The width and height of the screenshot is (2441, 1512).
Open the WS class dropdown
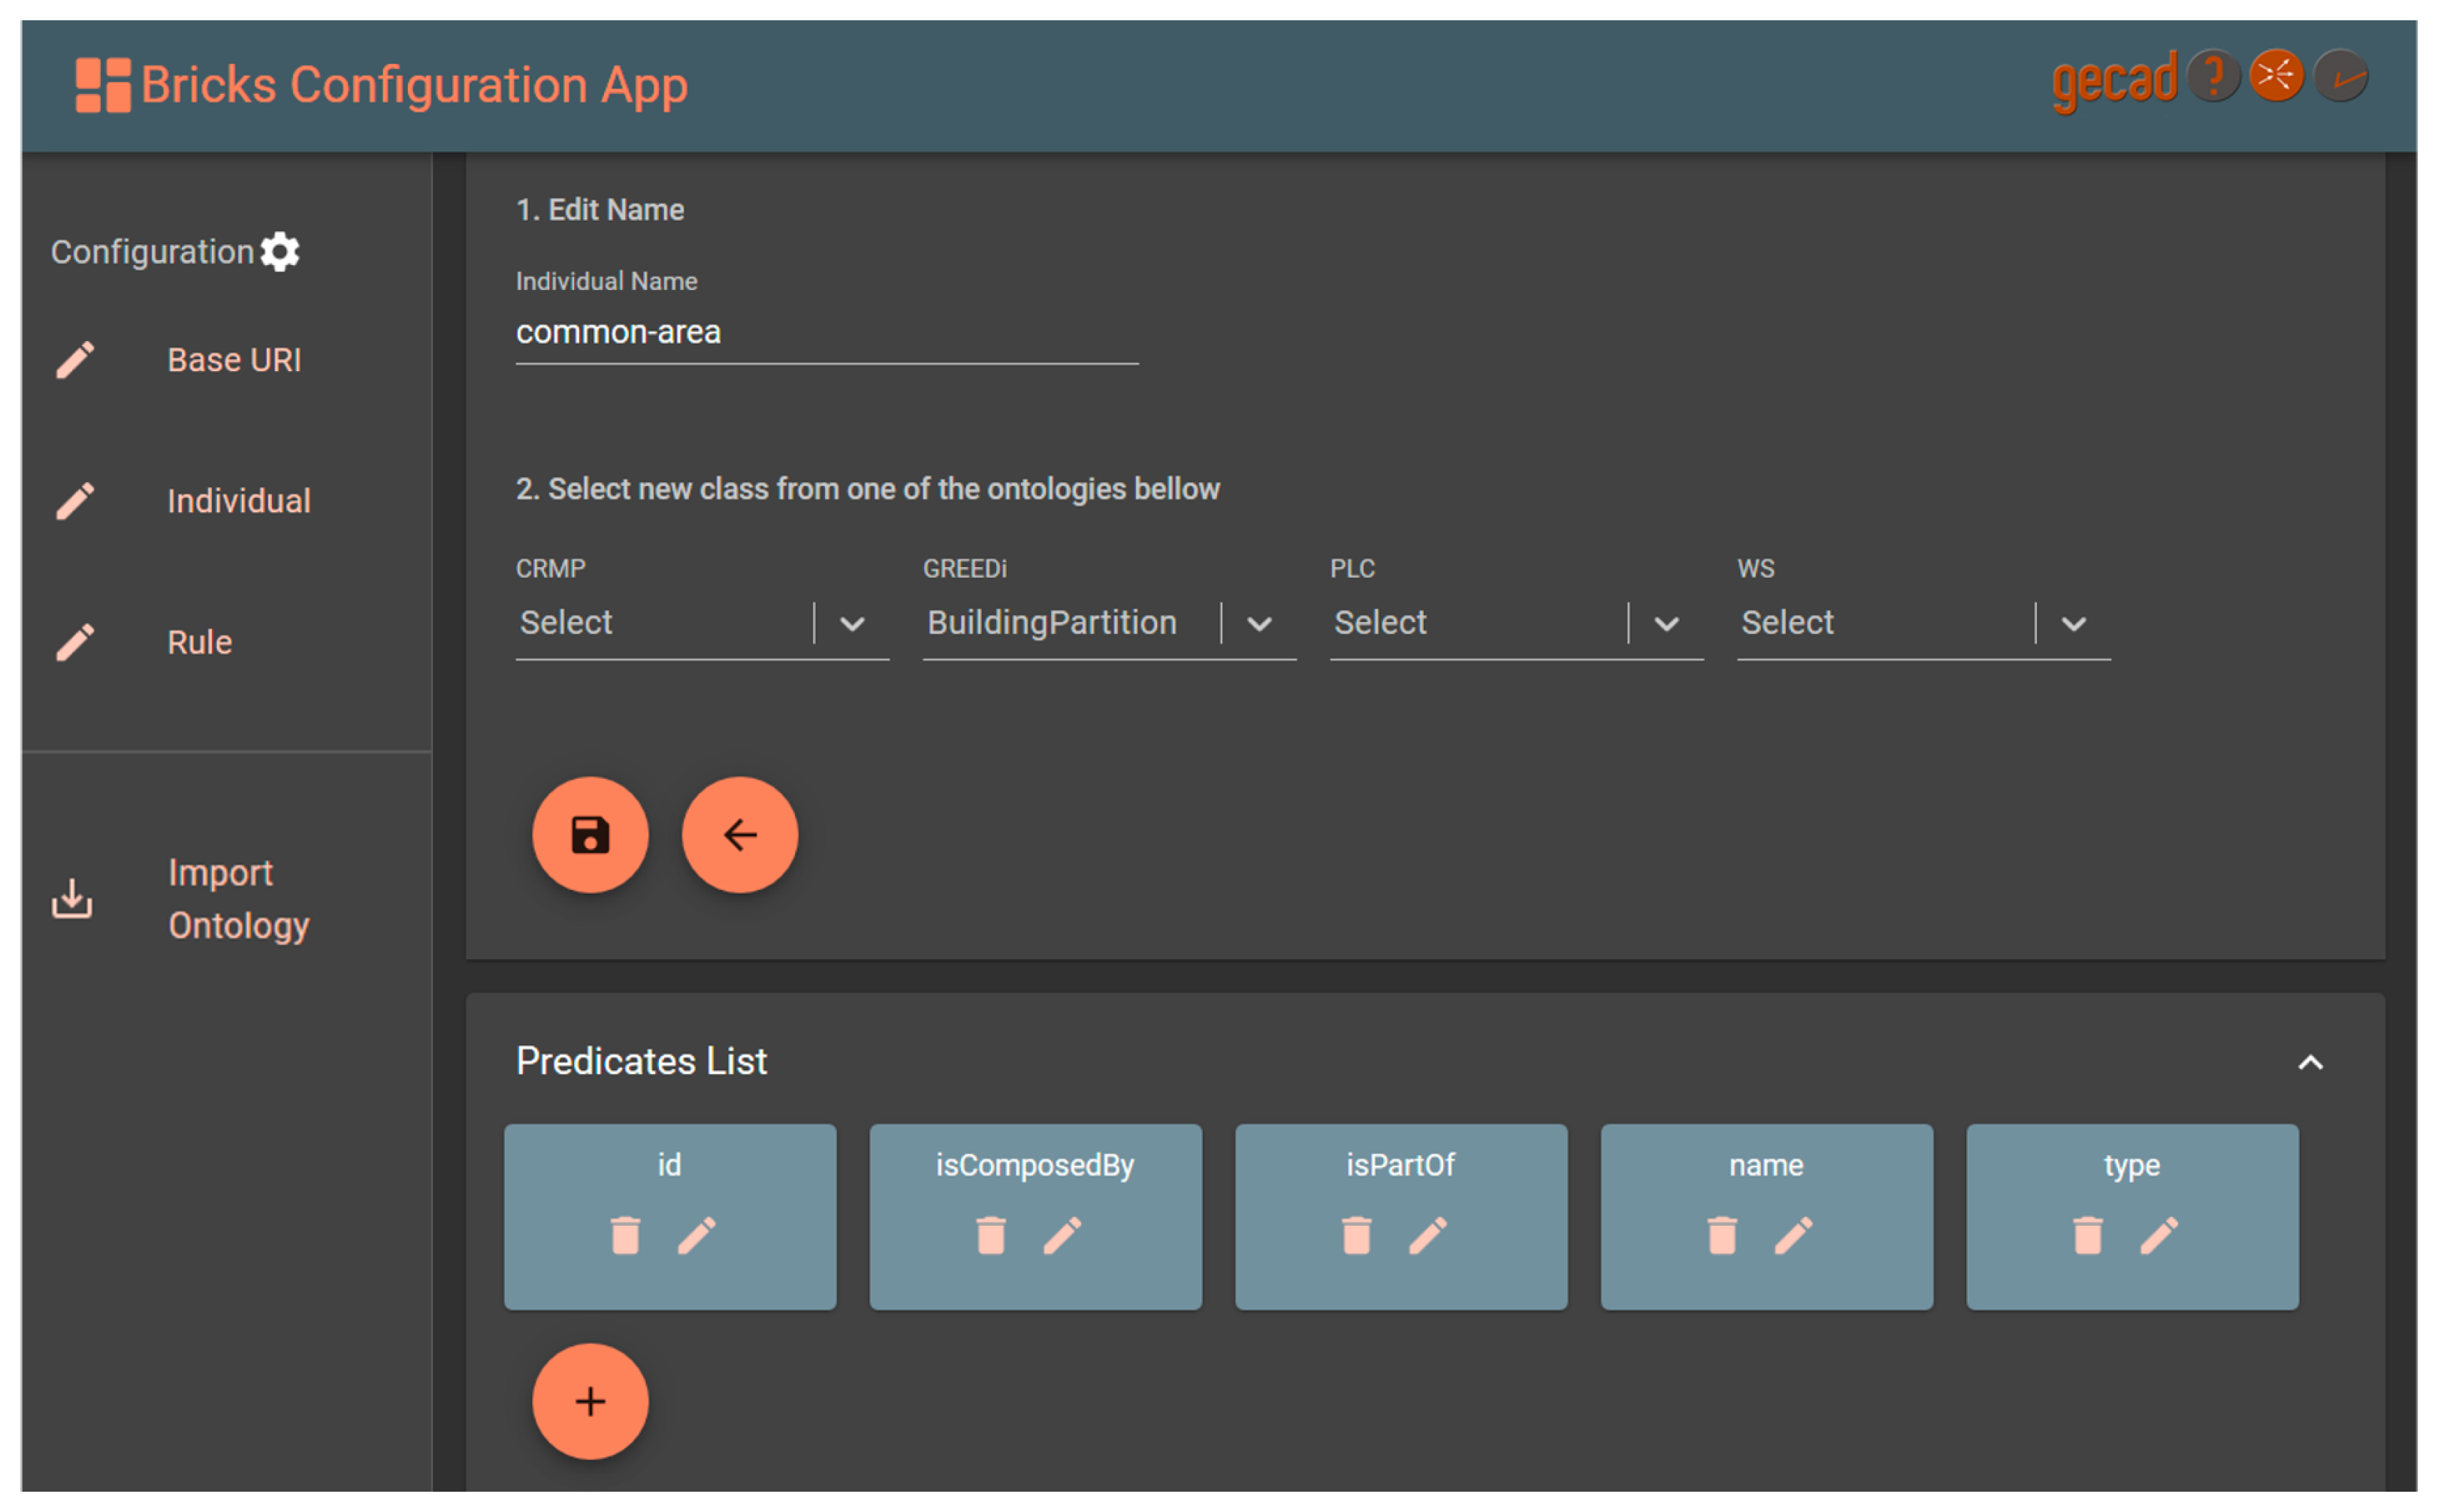[x=2073, y=624]
